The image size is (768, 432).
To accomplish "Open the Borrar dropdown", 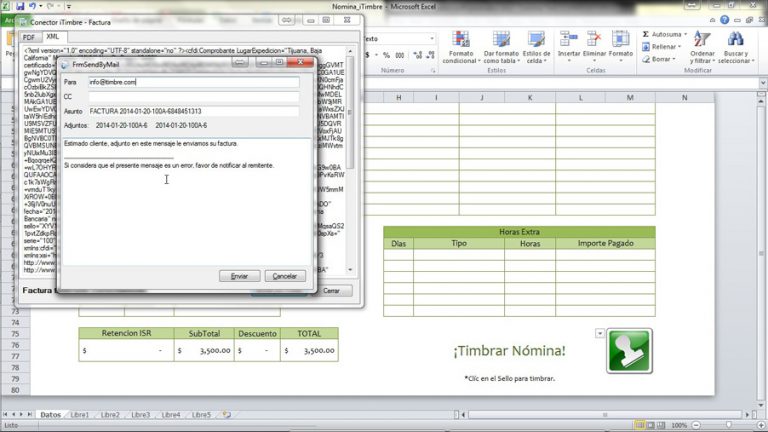I will click(x=676, y=58).
